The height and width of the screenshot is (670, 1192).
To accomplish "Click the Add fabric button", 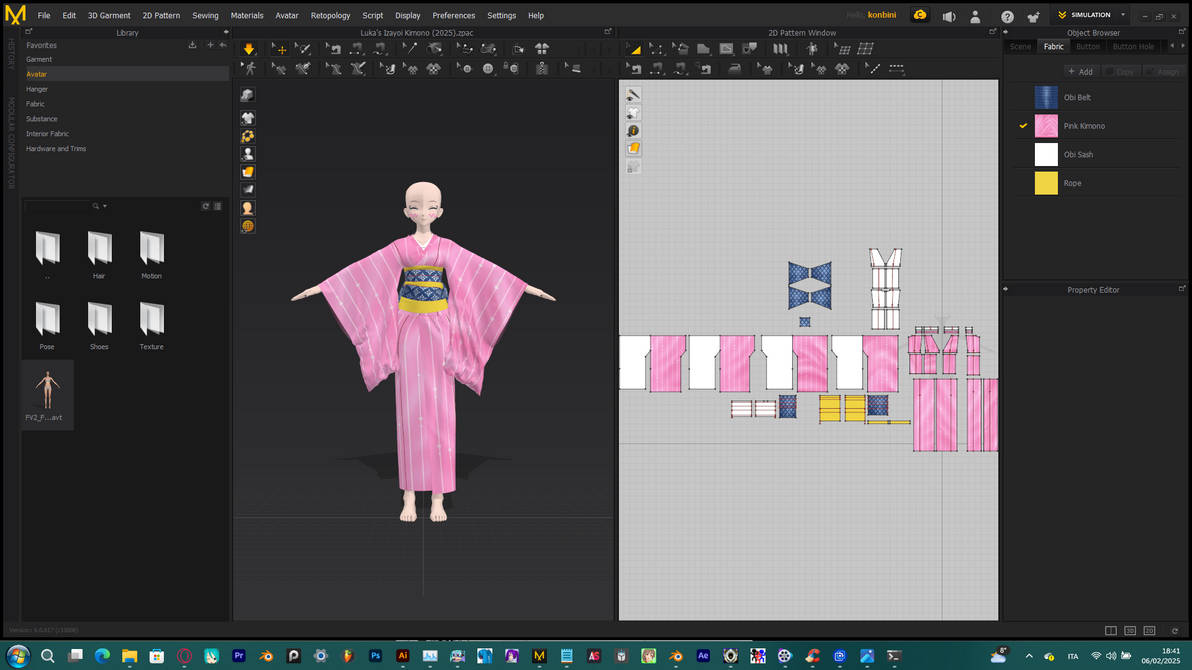I will click(x=1080, y=71).
